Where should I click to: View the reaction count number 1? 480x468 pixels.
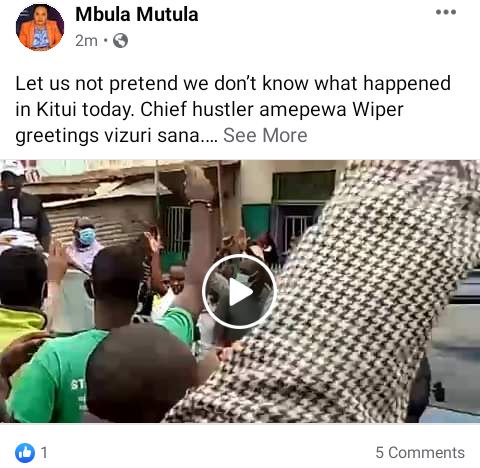click(44, 453)
